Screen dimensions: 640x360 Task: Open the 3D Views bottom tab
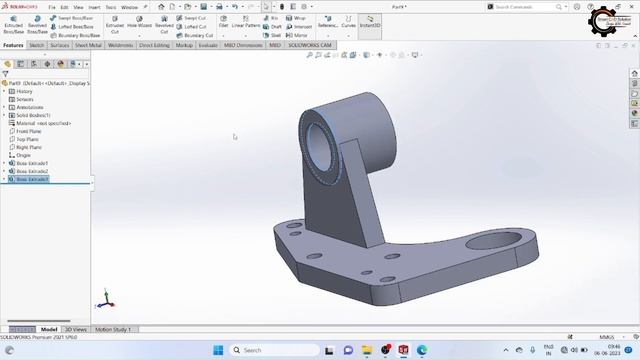click(76, 329)
